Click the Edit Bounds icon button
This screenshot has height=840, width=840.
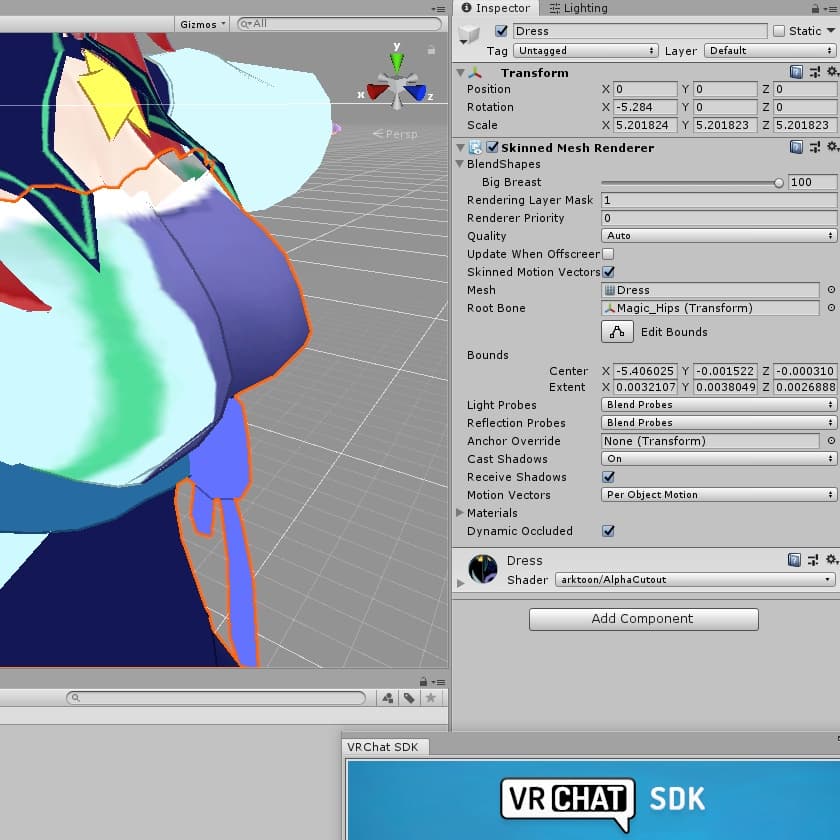[617, 332]
